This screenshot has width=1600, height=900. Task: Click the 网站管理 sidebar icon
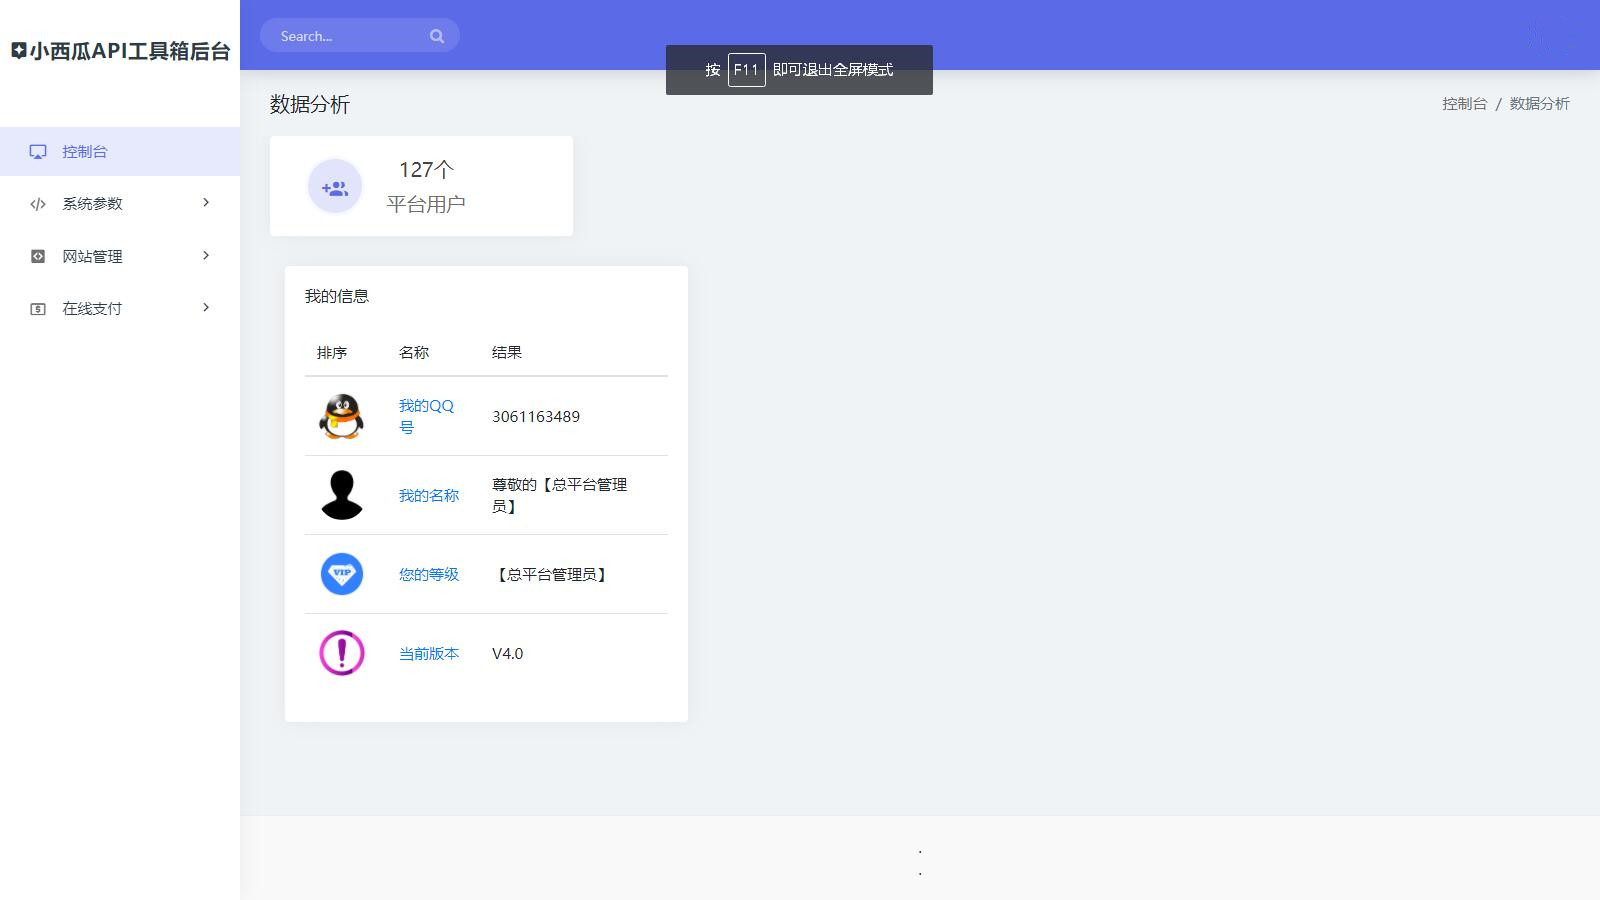pos(38,256)
